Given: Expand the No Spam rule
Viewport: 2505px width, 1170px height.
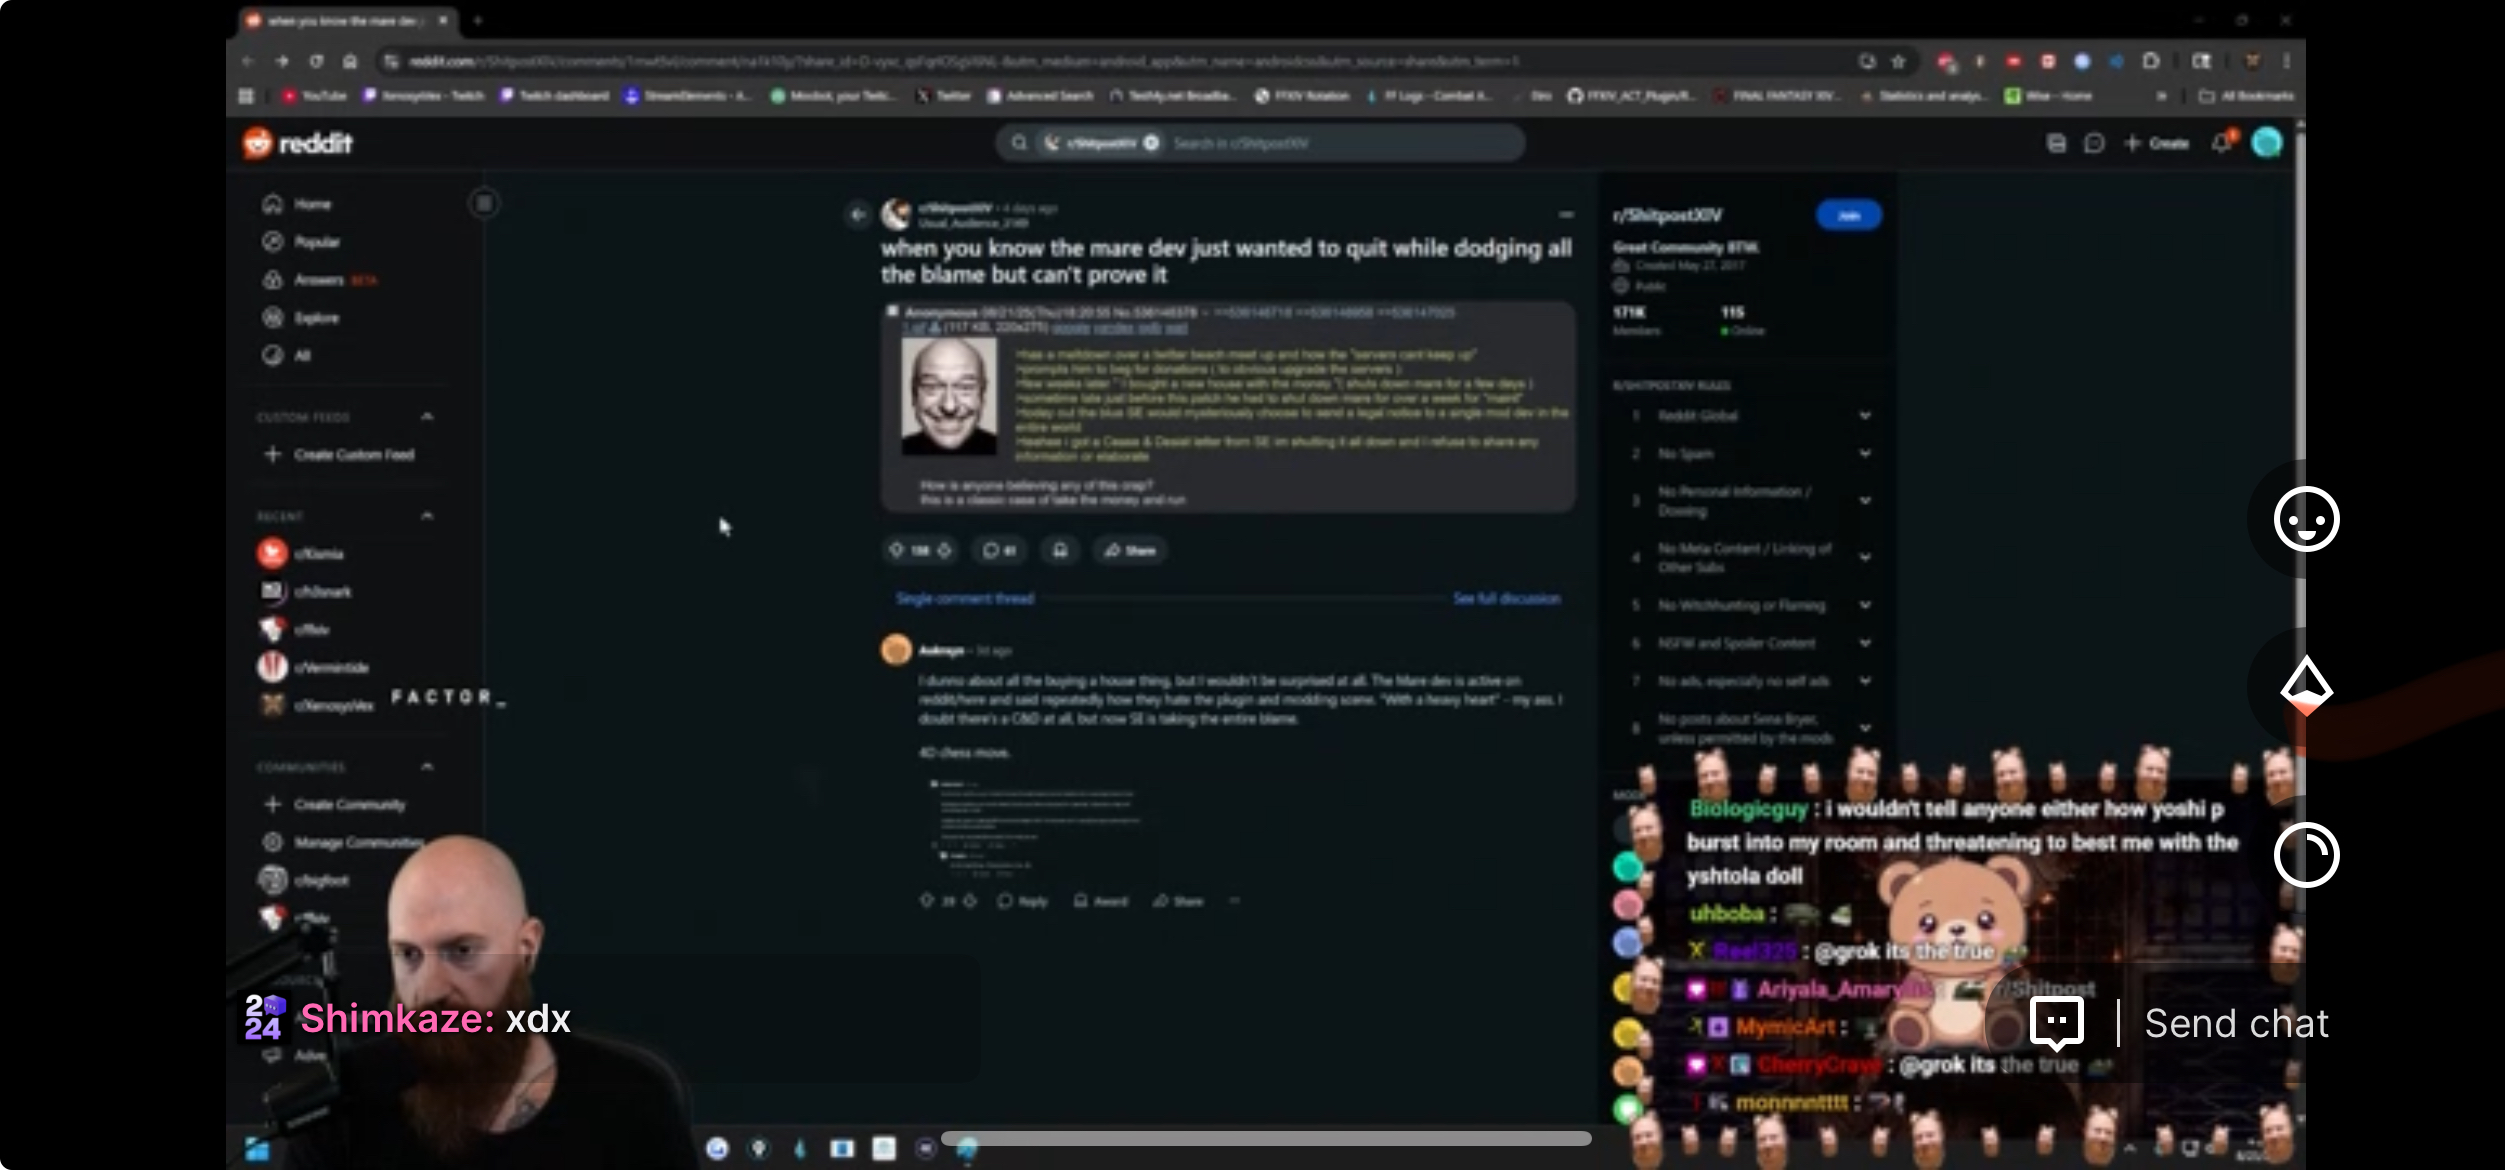Looking at the screenshot, I should coord(1864,454).
